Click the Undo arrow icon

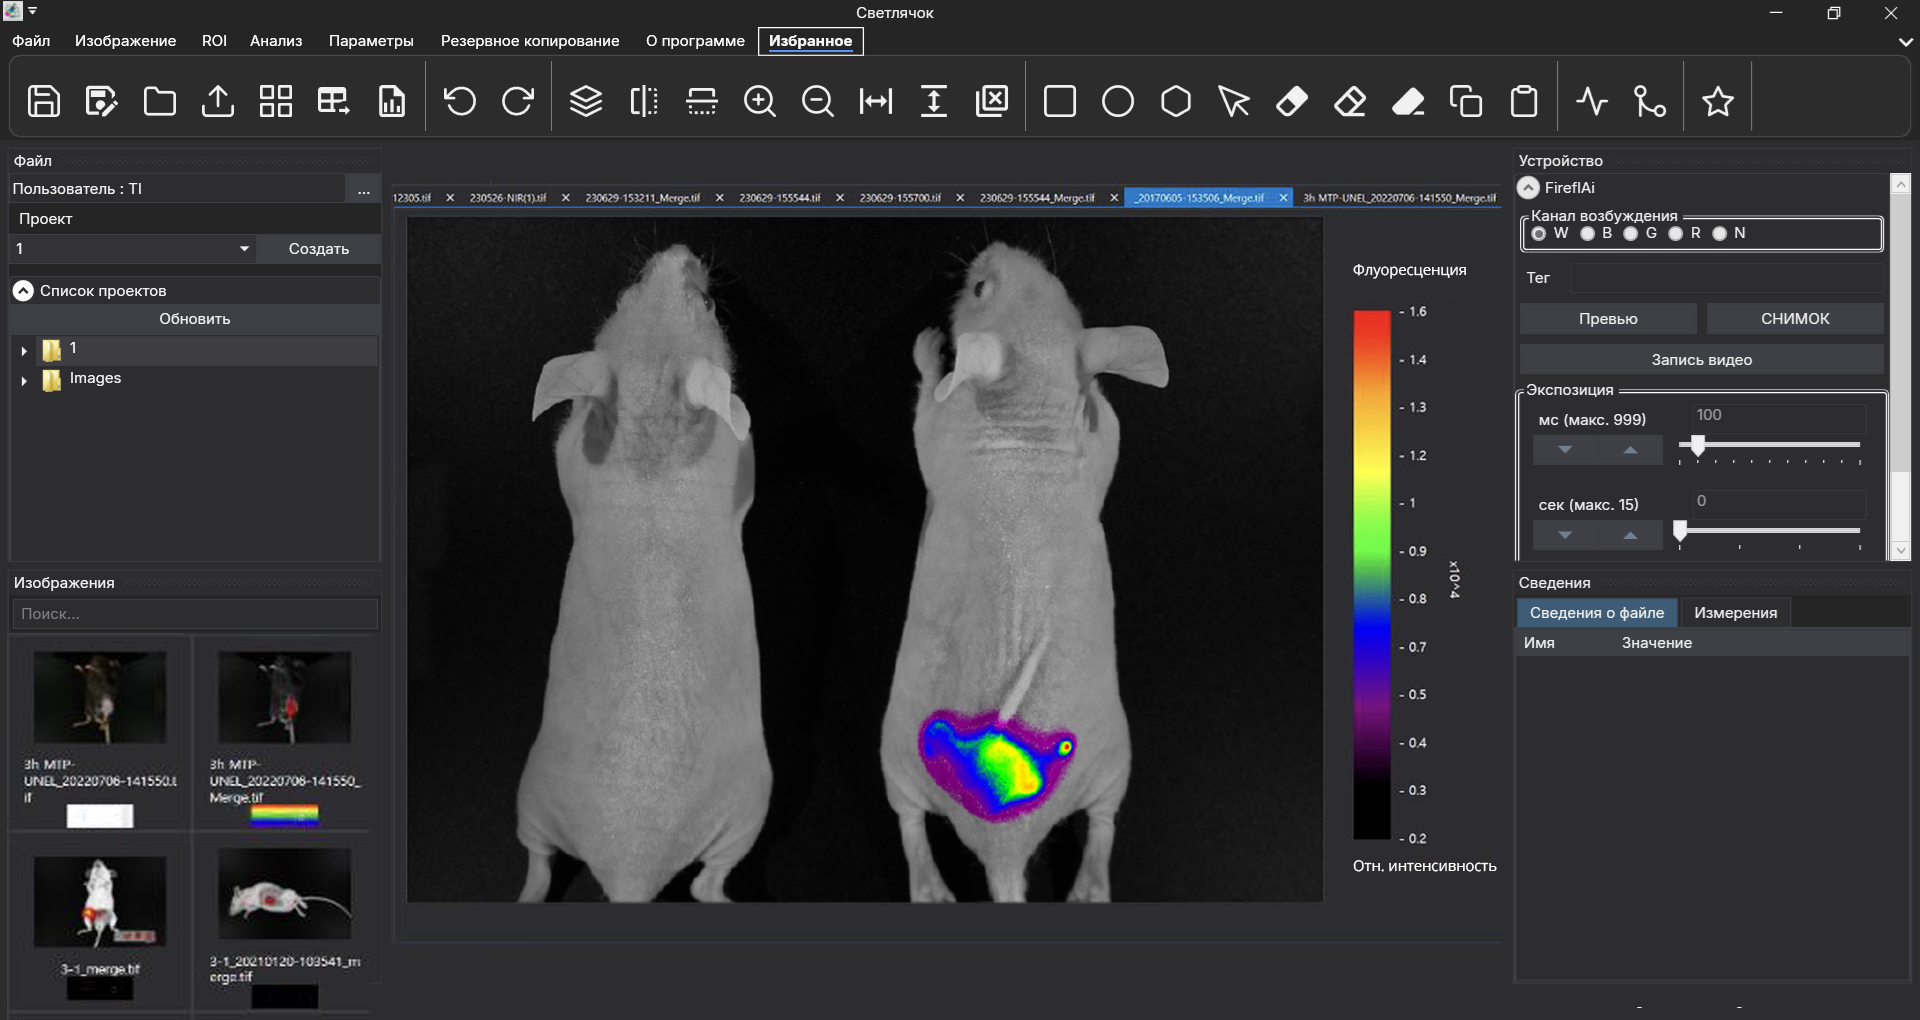coord(460,101)
